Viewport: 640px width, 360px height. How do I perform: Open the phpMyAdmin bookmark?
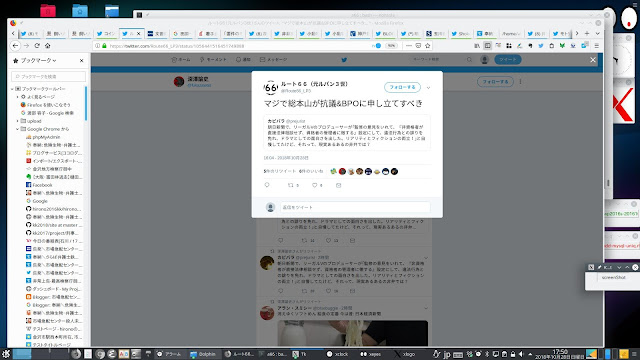click(46, 137)
